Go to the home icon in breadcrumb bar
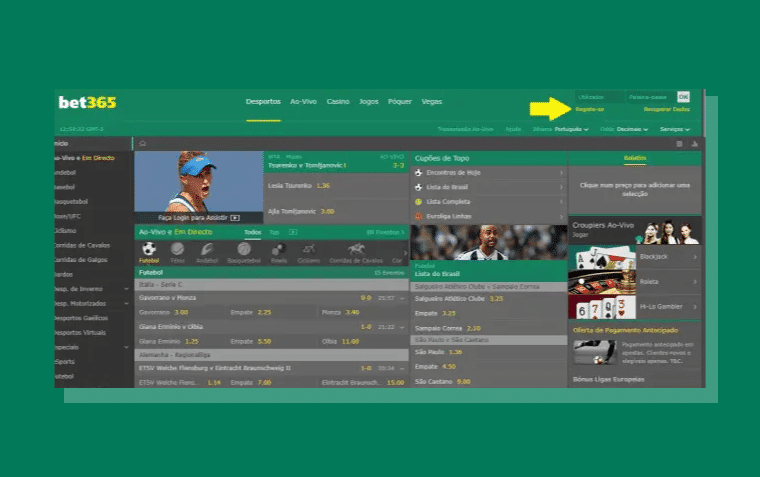 click(142, 143)
